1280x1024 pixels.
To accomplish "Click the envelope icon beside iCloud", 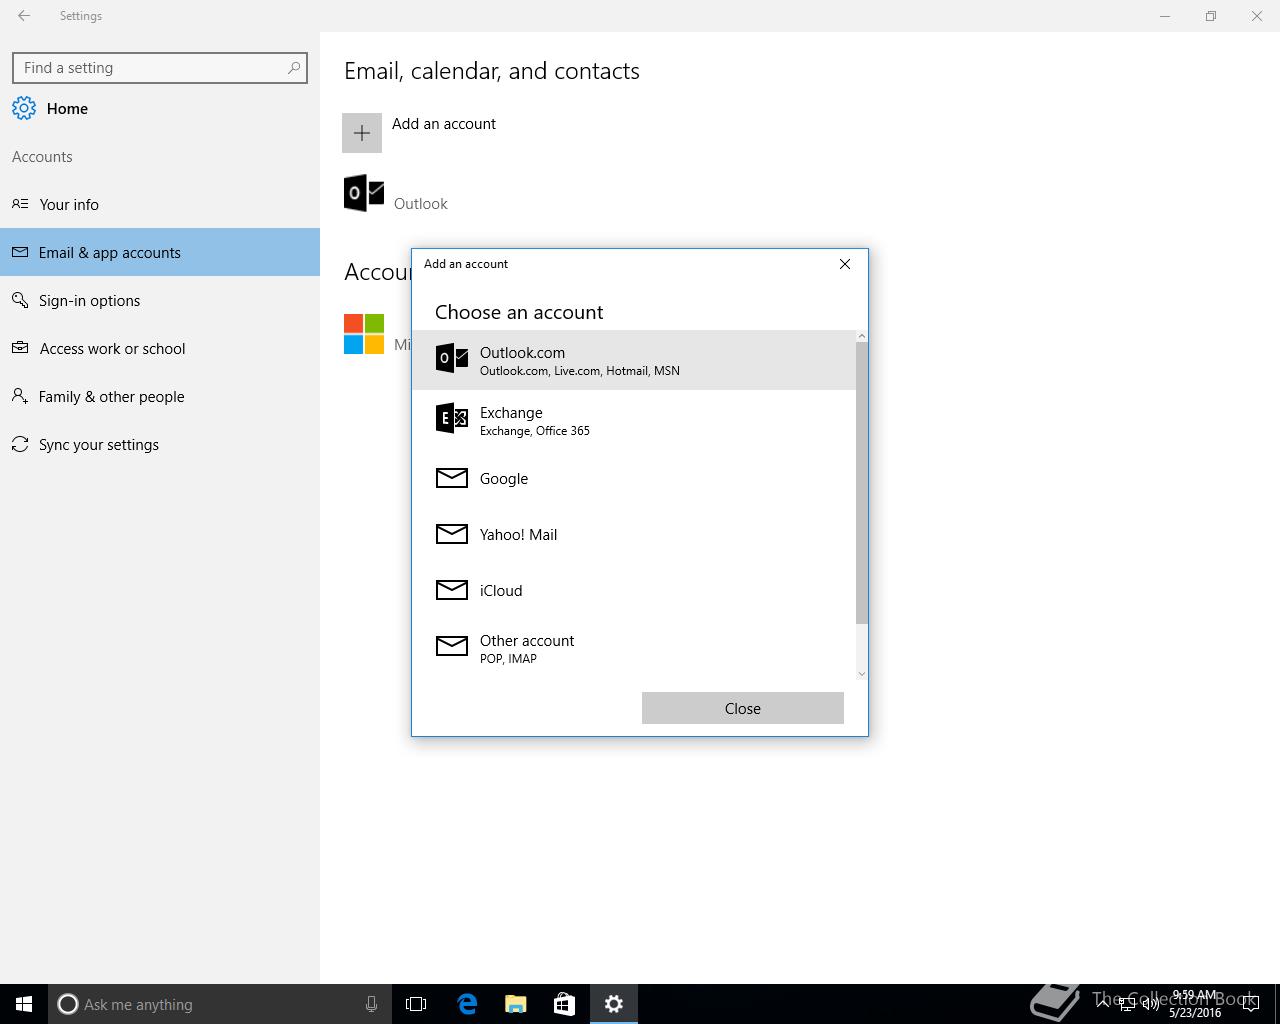I will (x=452, y=590).
